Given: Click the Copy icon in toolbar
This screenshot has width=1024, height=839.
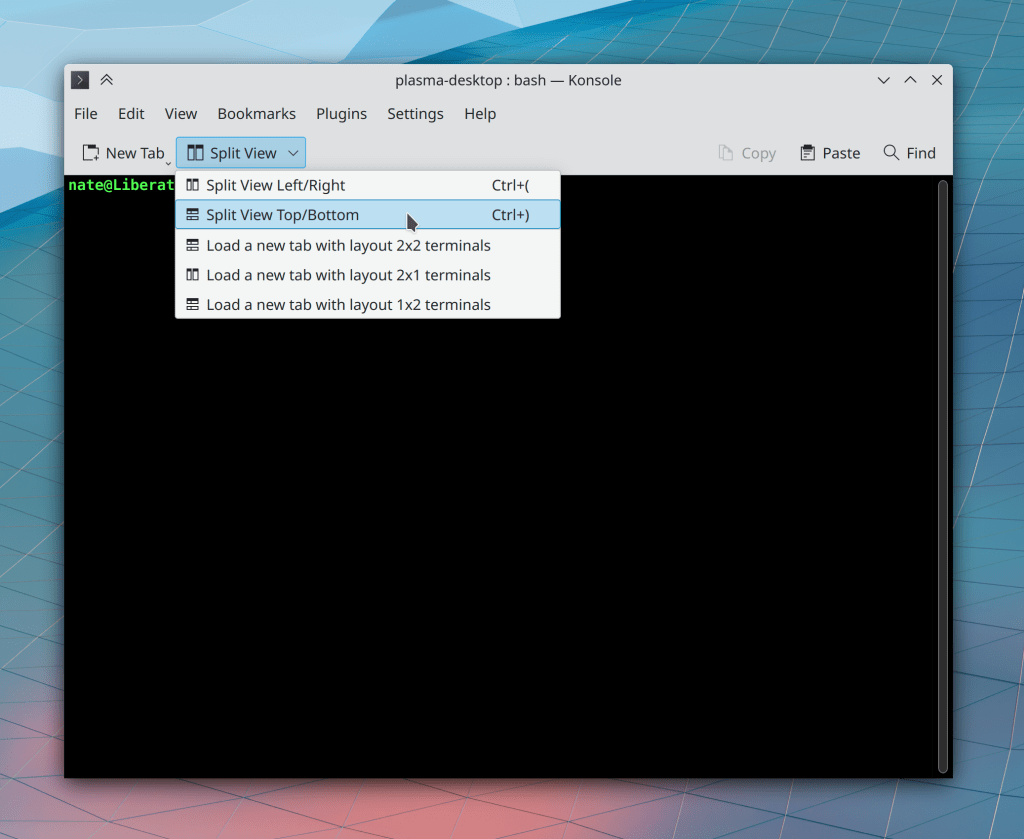Looking at the screenshot, I should (x=726, y=153).
